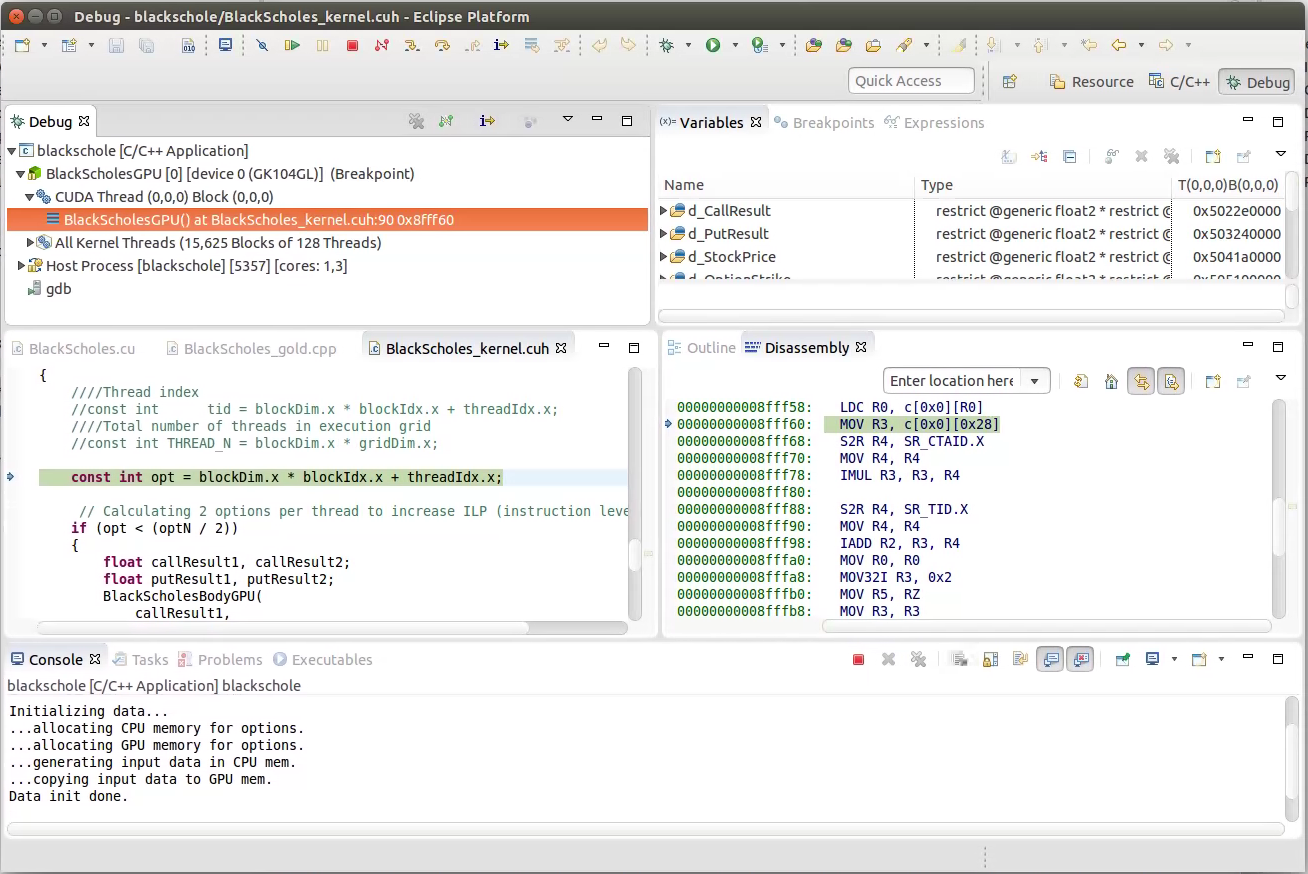Toggle Link with Active Debug Context in Disassembly
The image size is (1308, 874).
coord(1141,381)
